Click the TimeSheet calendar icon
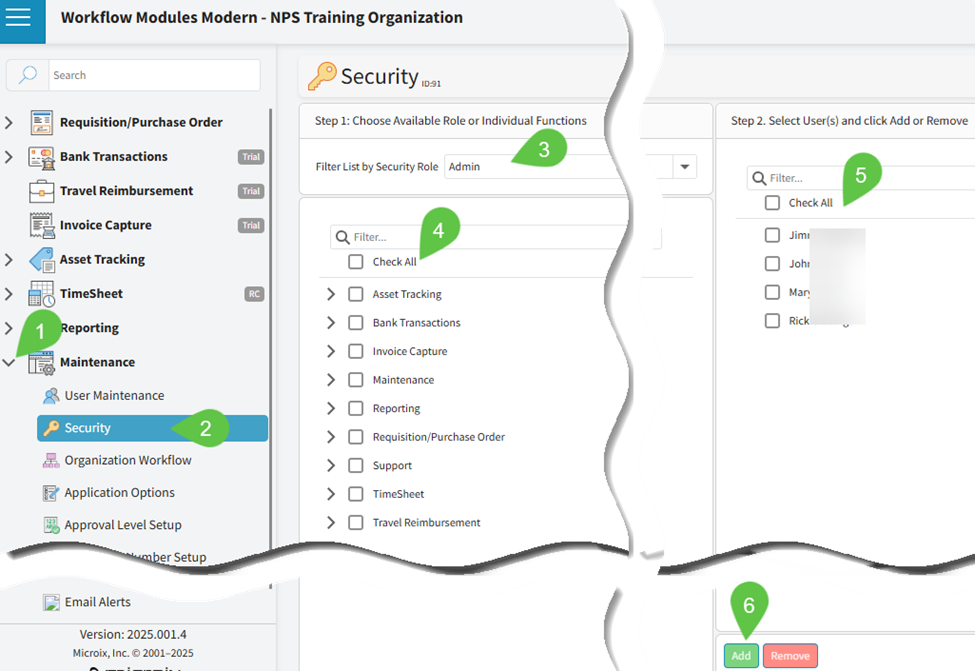This screenshot has height=671, width=975. [42, 294]
